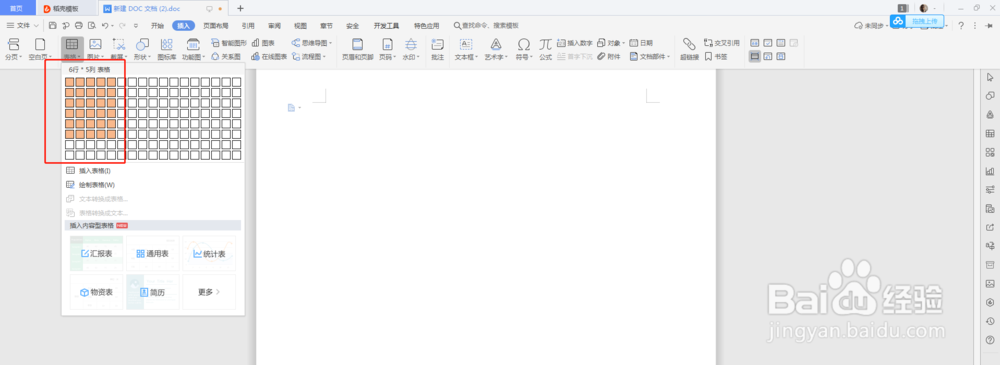Click the 符号 omega symbol icon
Screen dimensions: 1000x365
pos(524,44)
